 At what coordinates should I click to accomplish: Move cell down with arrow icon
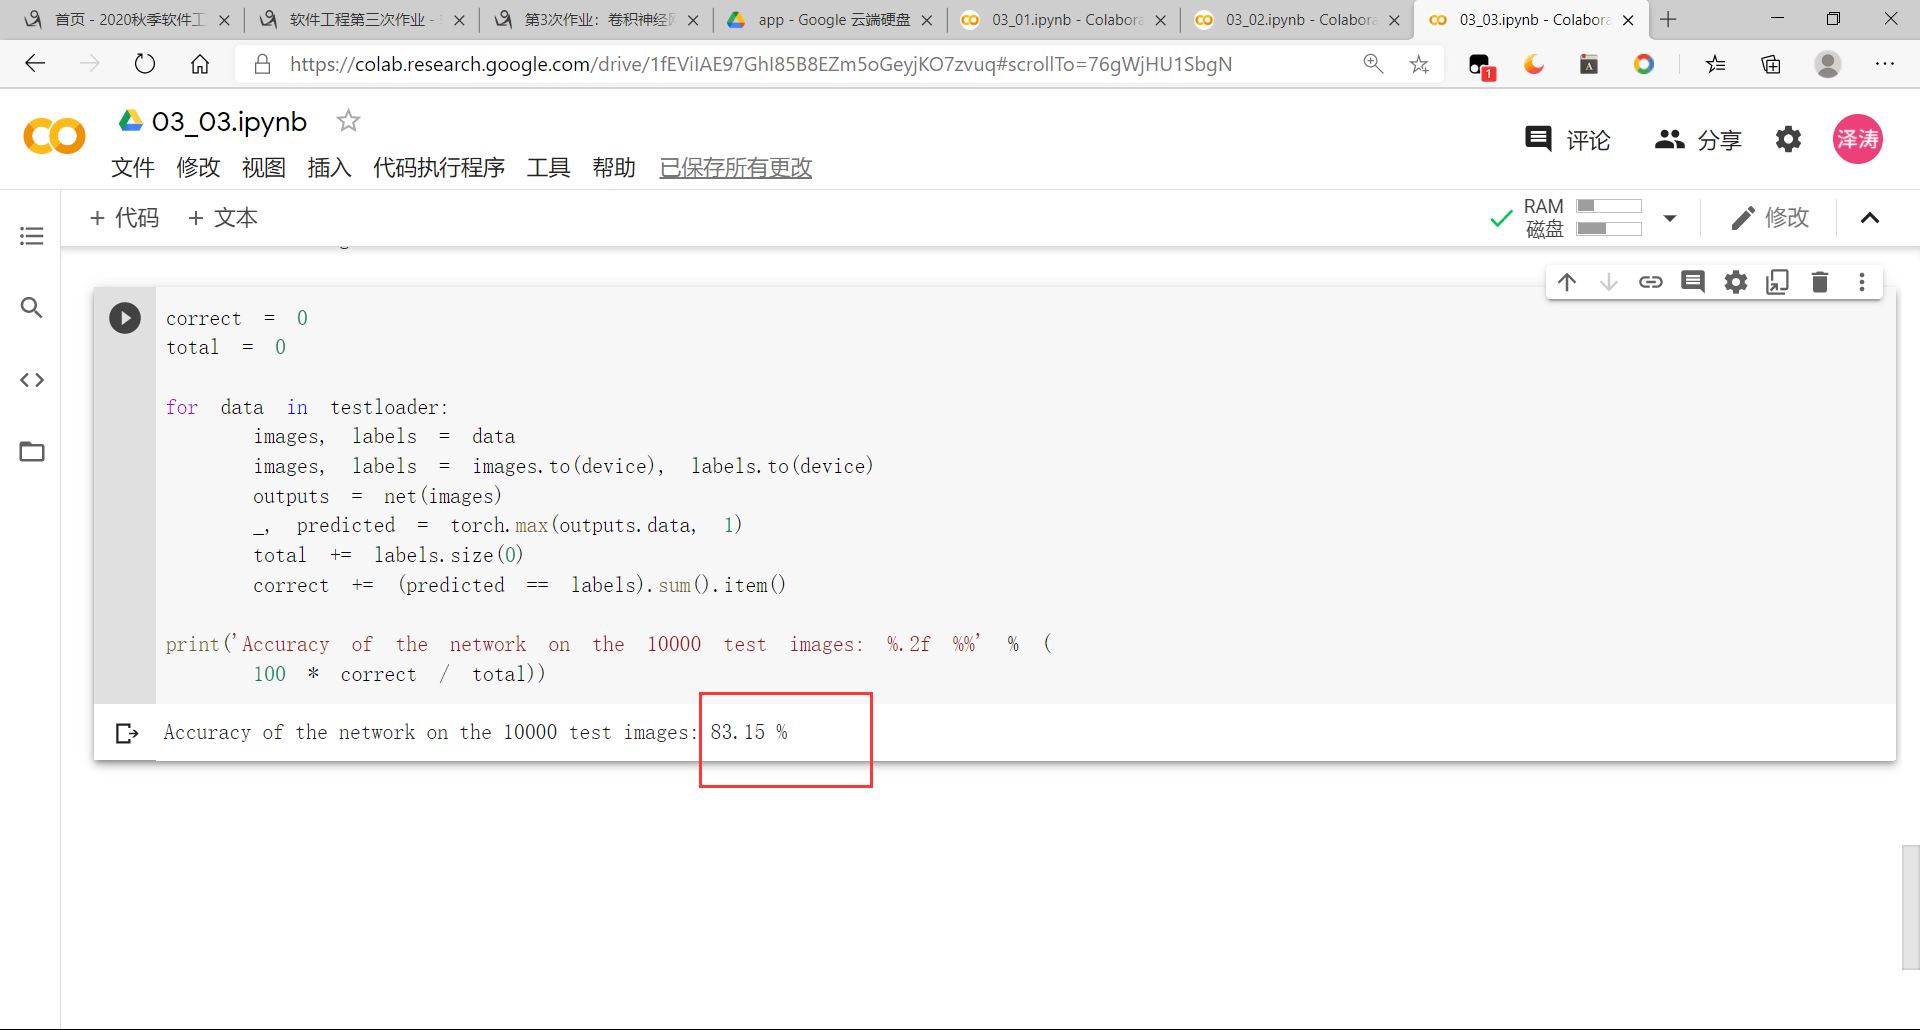click(1609, 282)
